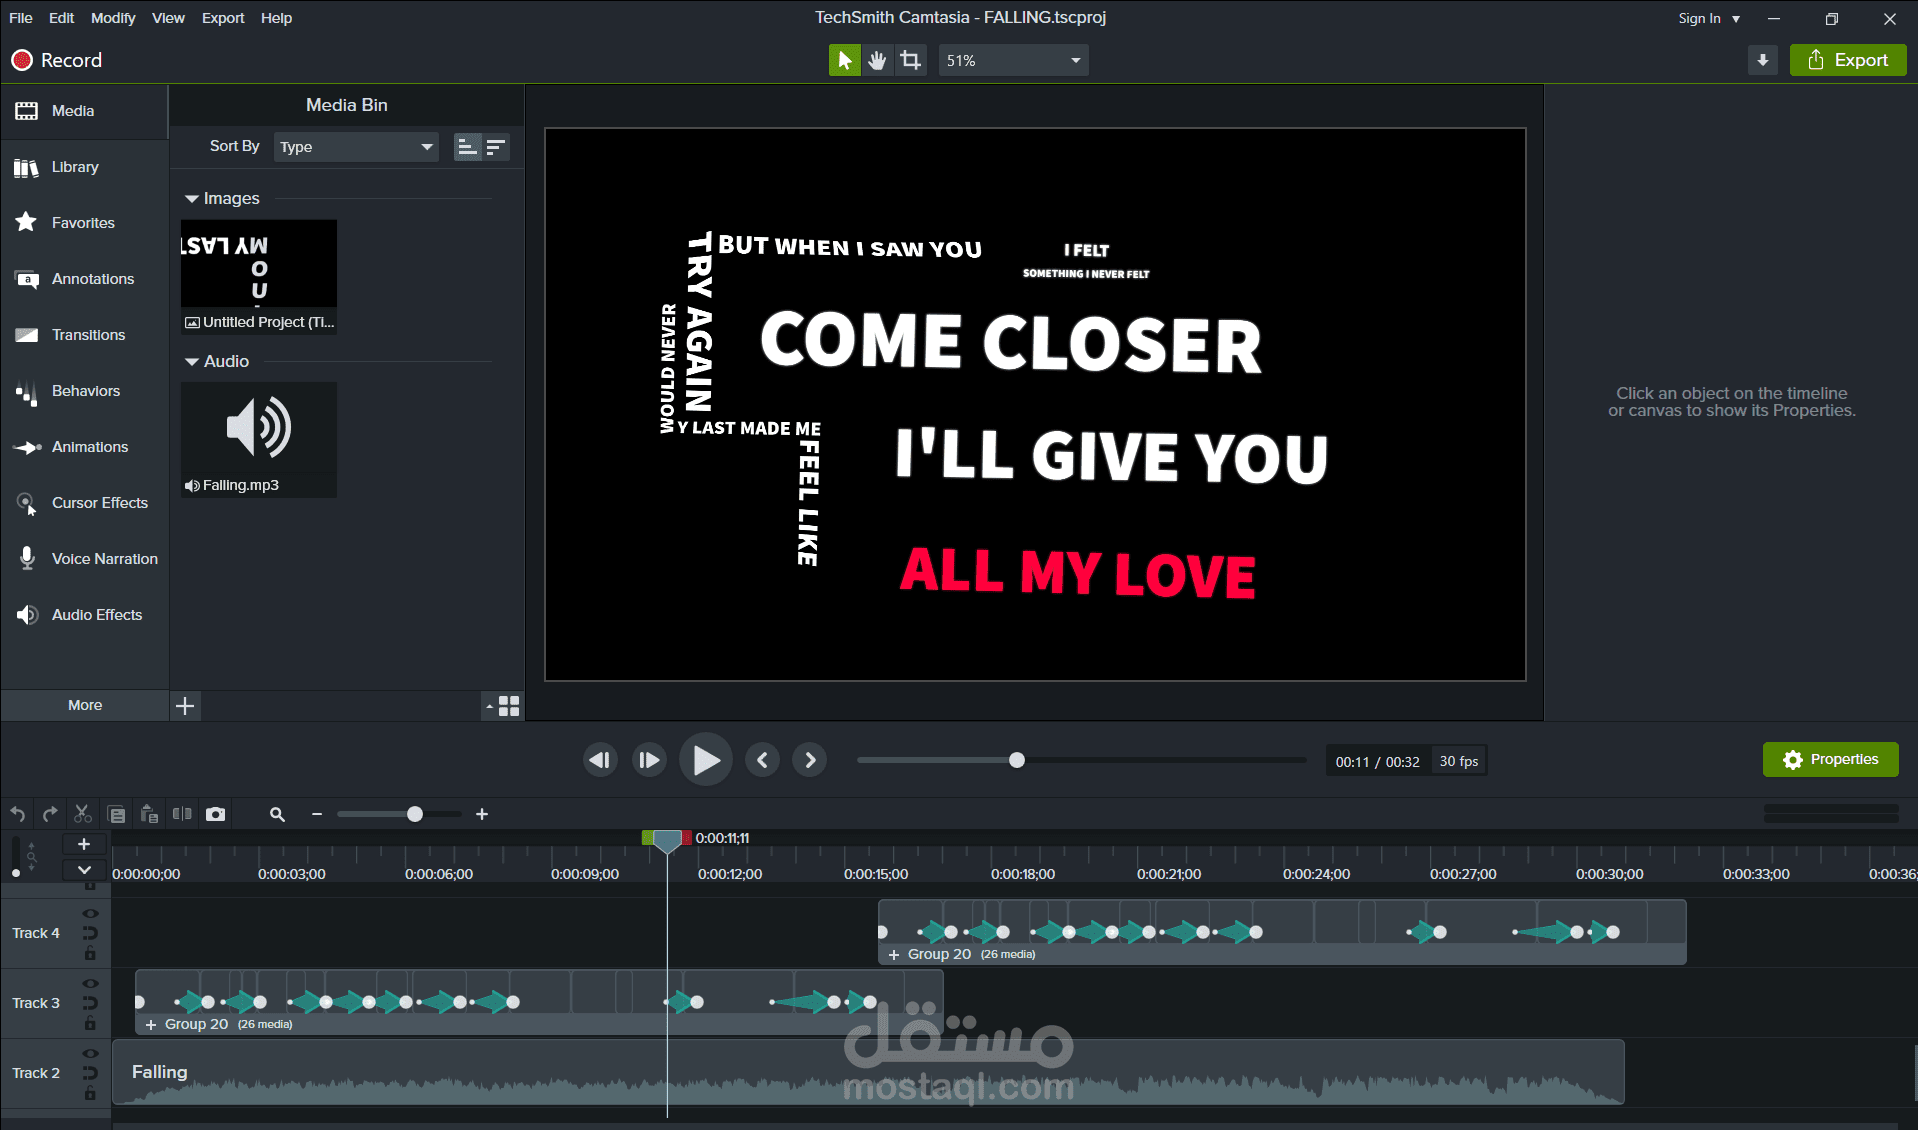The height and width of the screenshot is (1130, 1918).
Task: Zoom out the timeline with minus
Action: (x=317, y=814)
